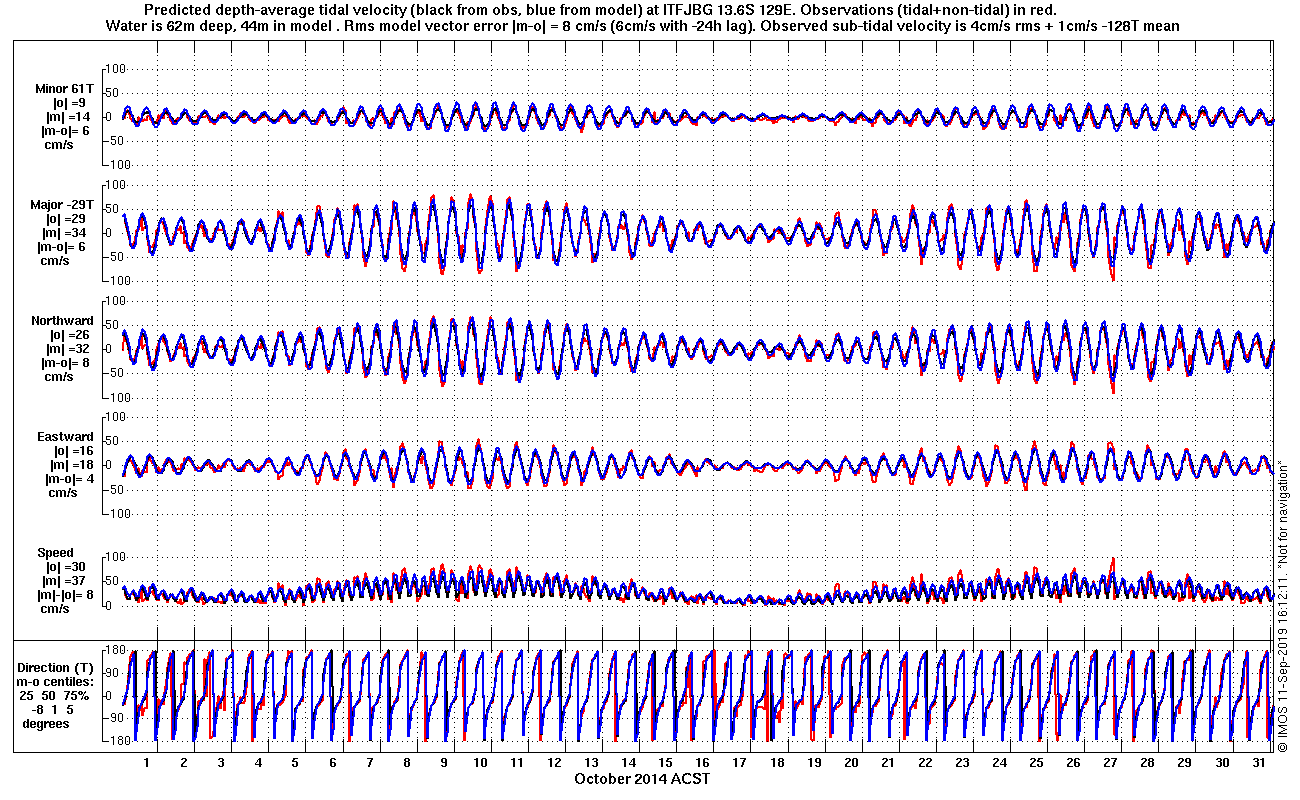Click the day '23' x-axis tick label
1300x800 pixels.
[x=963, y=762]
